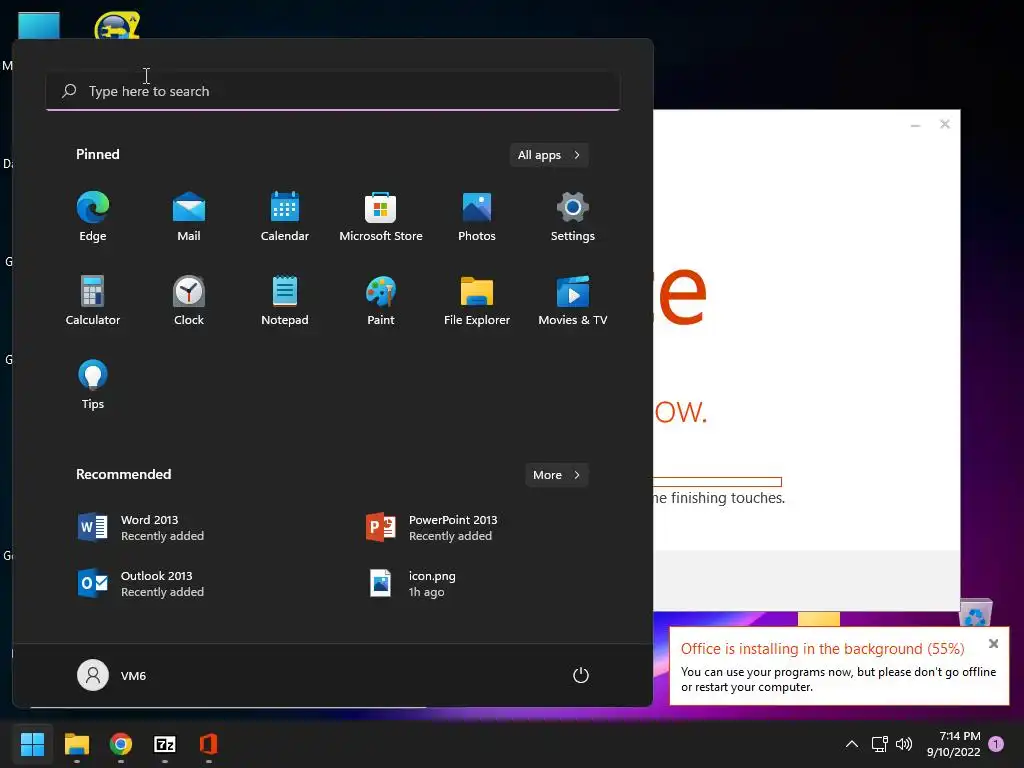Show hidden system tray icons
Viewport: 1024px width, 768px height.
[x=852, y=744]
